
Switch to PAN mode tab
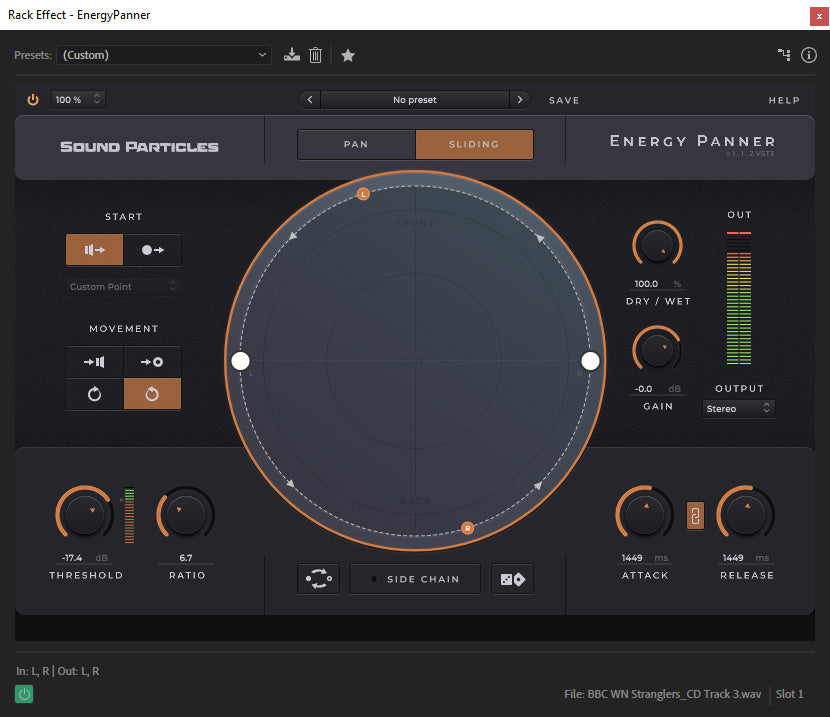357,144
